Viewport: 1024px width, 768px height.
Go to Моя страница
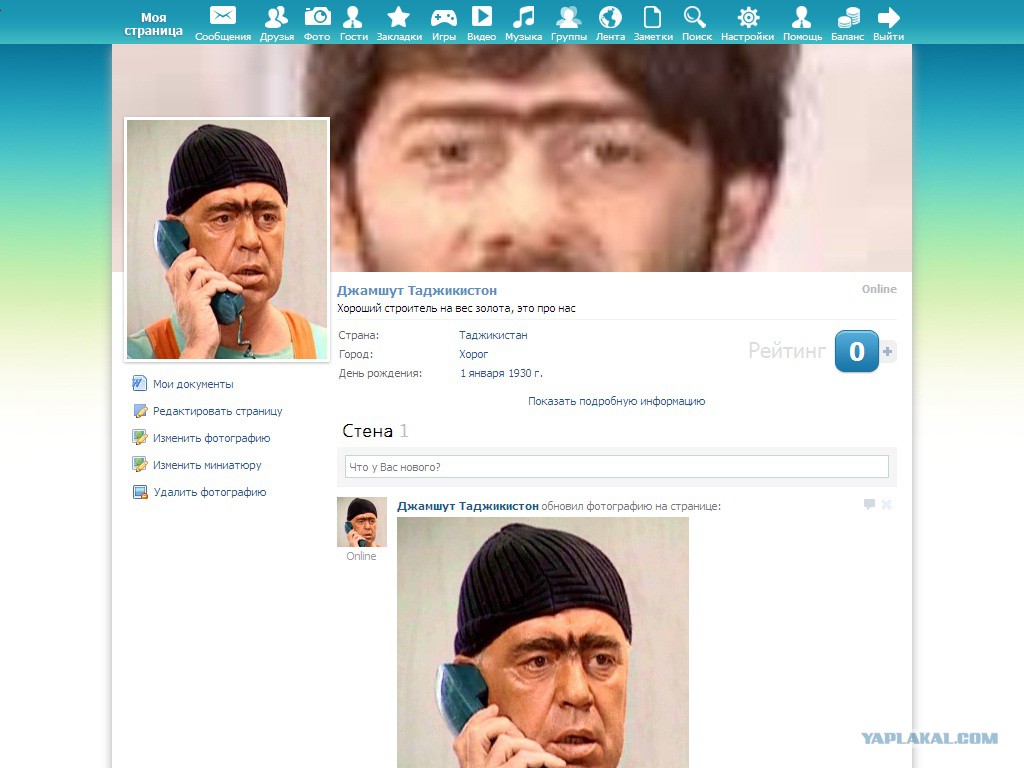pos(153,24)
